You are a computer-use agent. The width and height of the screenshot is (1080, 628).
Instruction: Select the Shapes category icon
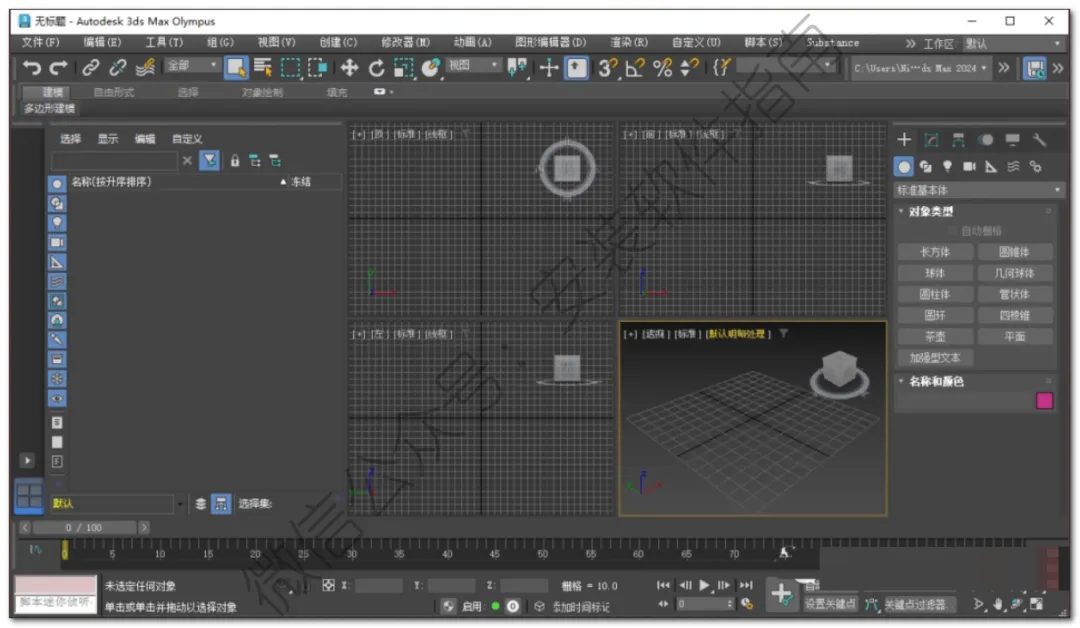point(926,167)
